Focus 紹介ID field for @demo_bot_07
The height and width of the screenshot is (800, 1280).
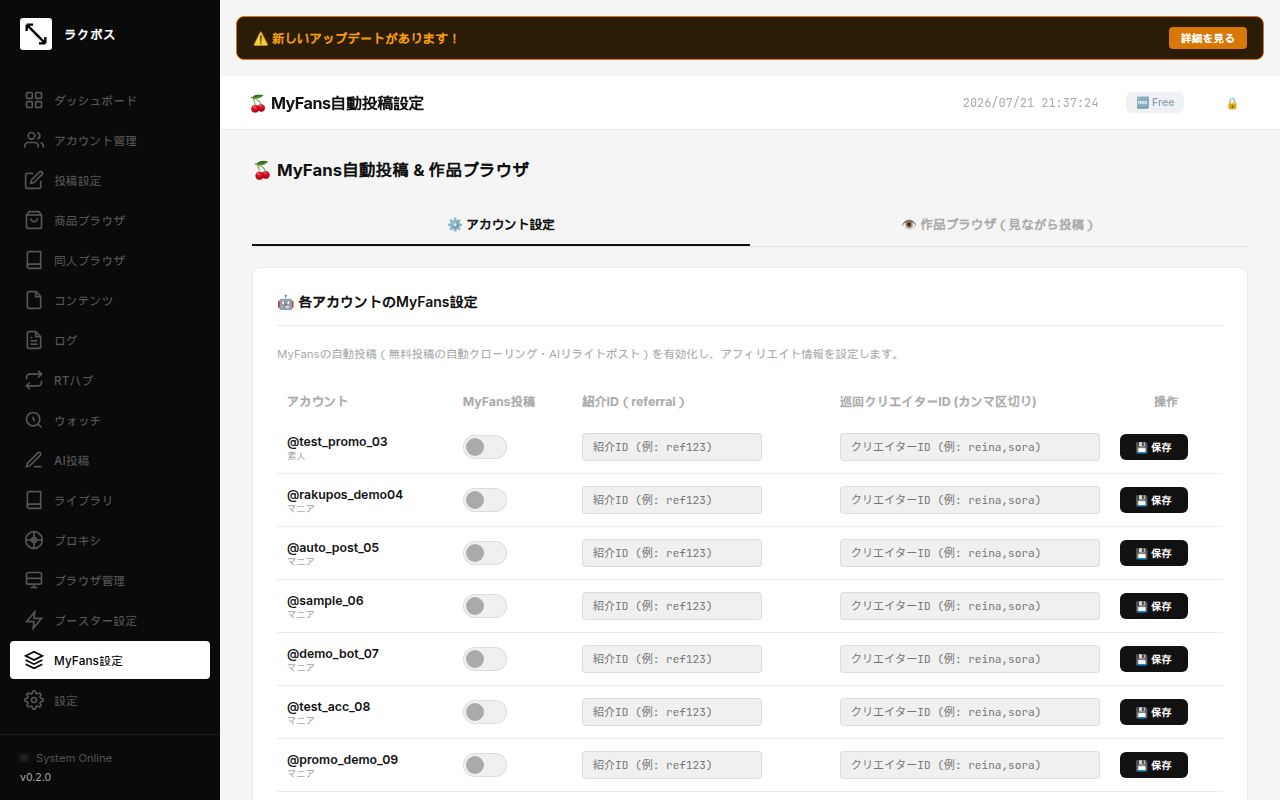[x=672, y=659]
